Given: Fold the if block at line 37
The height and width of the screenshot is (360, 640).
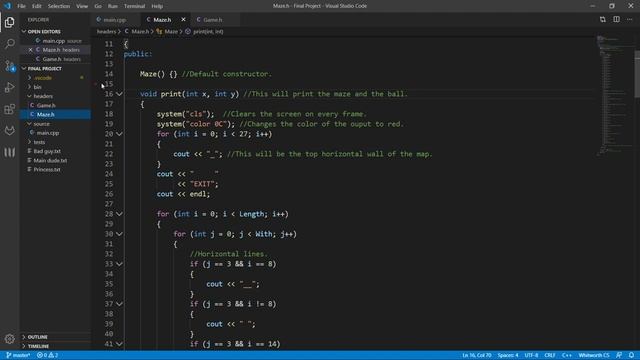Looking at the screenshot, I should [x=119, y=304].
